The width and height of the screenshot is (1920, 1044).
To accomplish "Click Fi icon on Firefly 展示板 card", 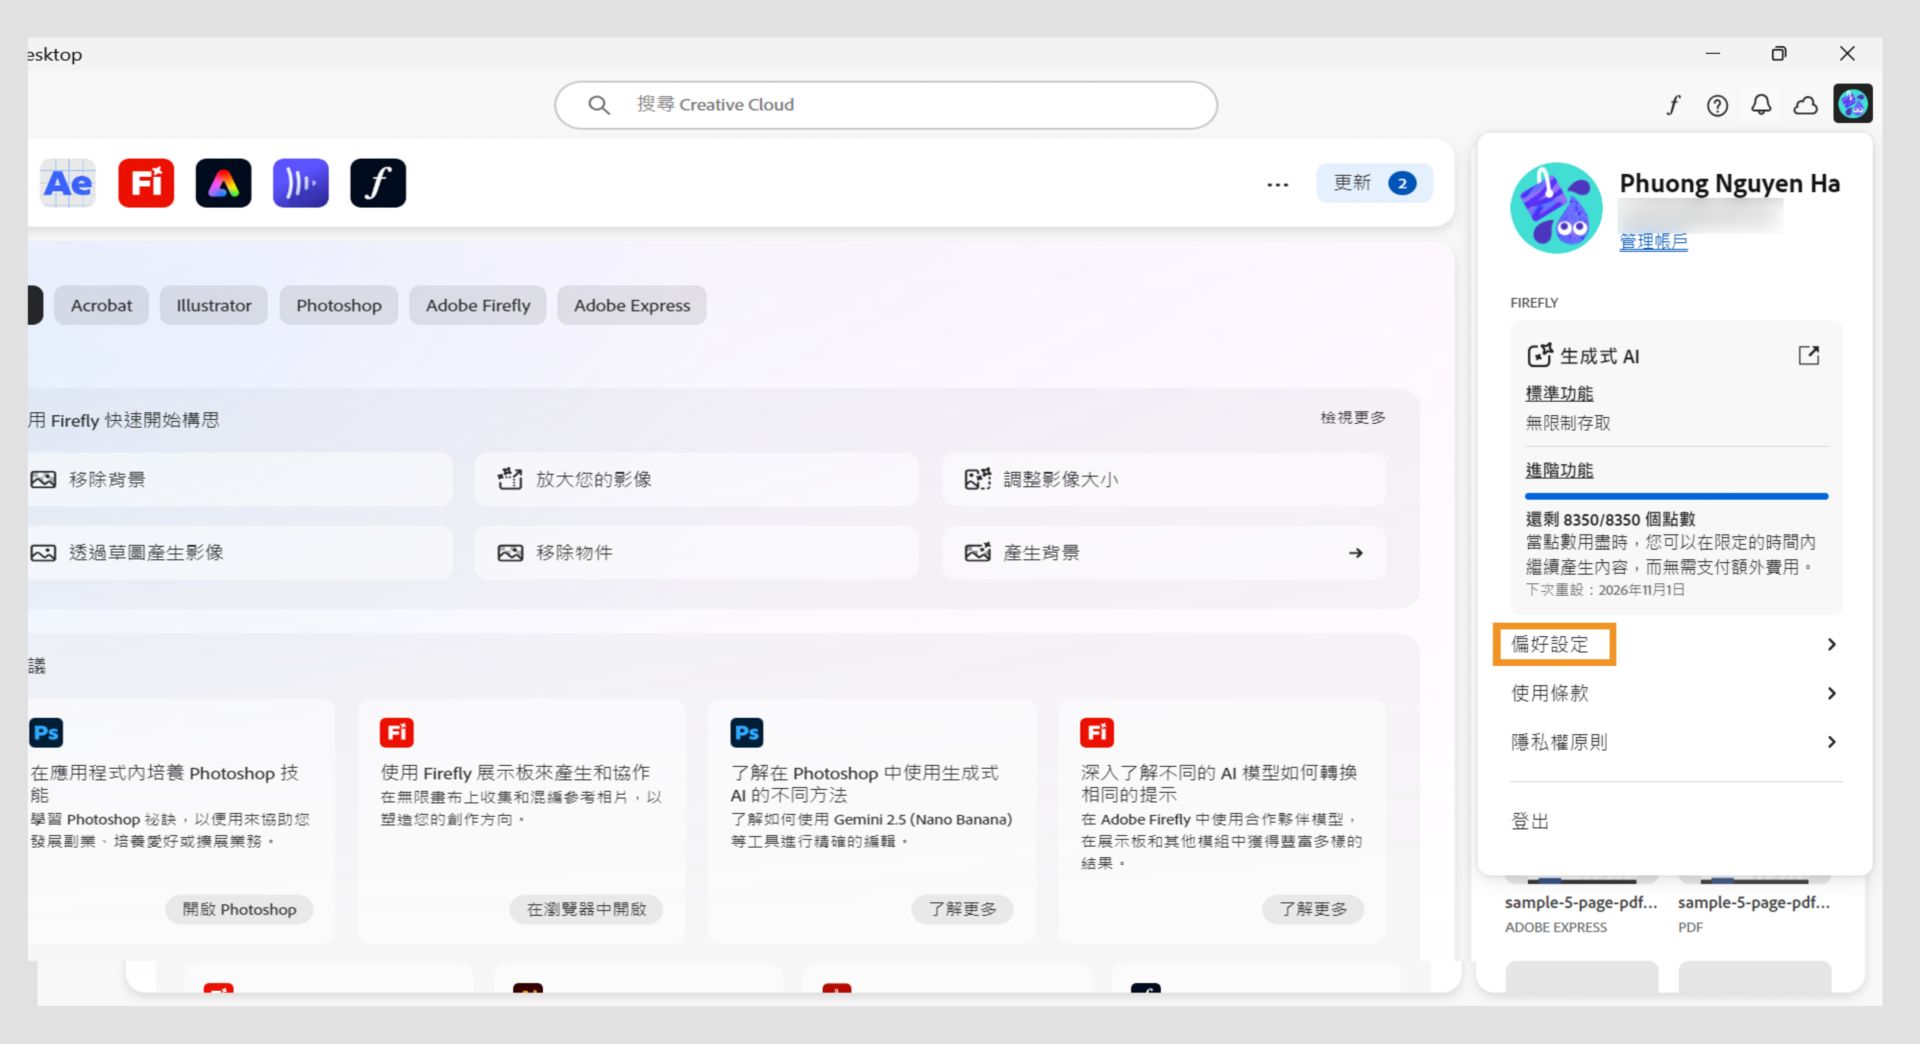I will pos(397,732).
